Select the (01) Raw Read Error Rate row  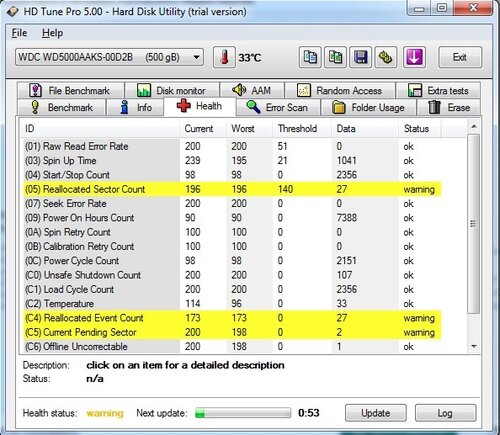[232, 146]
